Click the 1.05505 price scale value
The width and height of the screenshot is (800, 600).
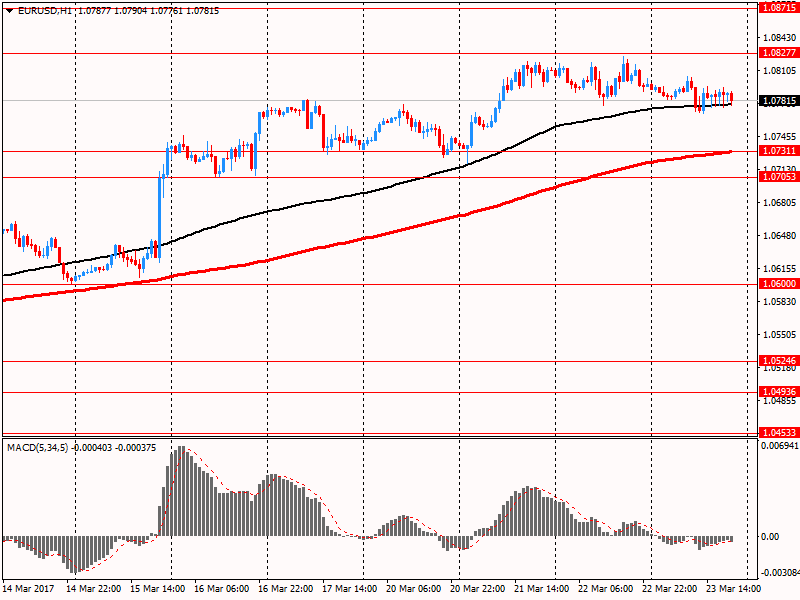coord(779,335)
